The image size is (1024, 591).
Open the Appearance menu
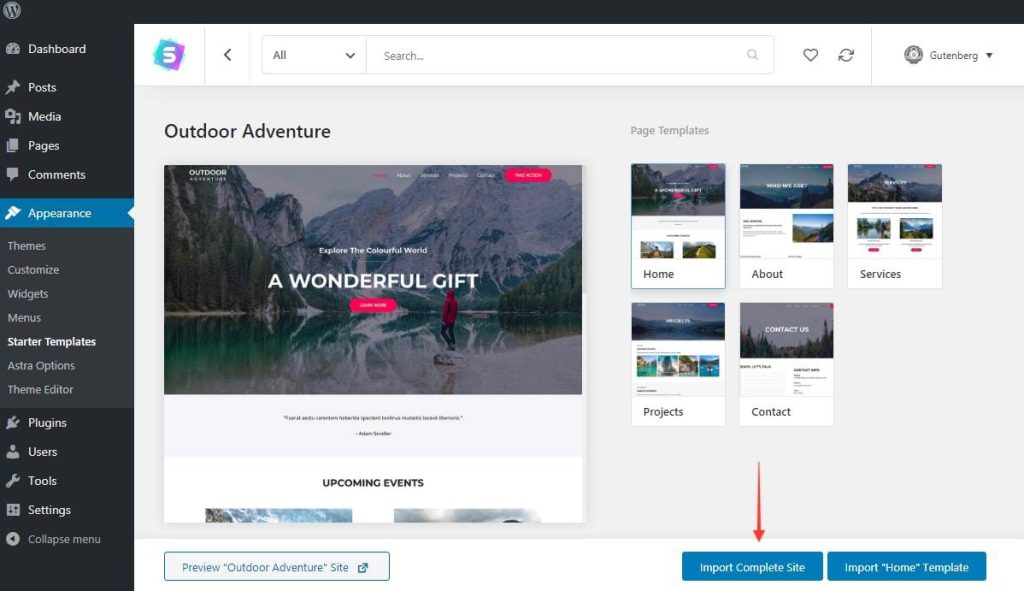pos(60,212)
